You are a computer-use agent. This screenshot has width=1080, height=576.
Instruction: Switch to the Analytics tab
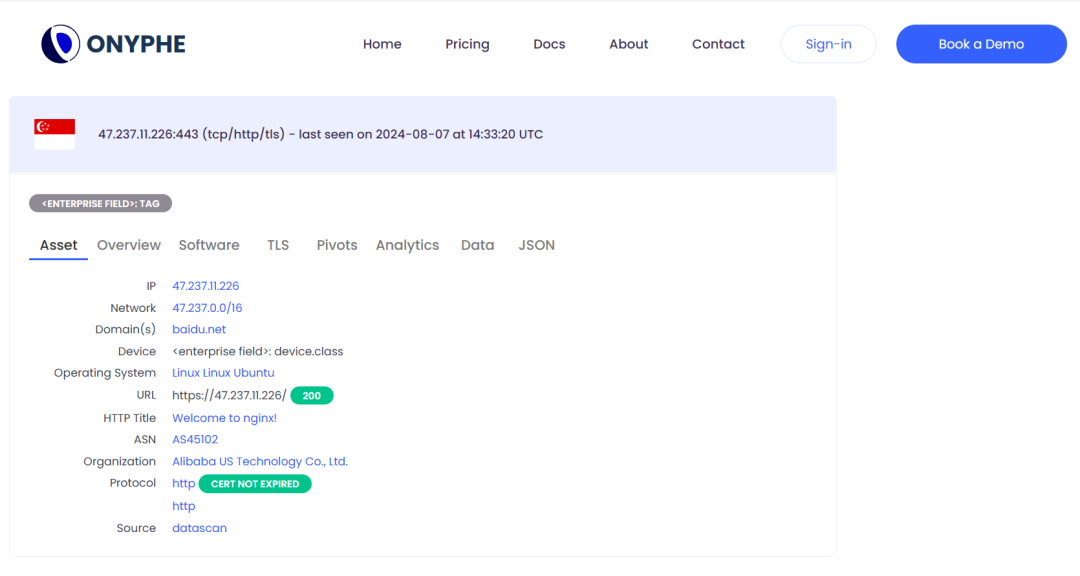(x=407, y=245)
